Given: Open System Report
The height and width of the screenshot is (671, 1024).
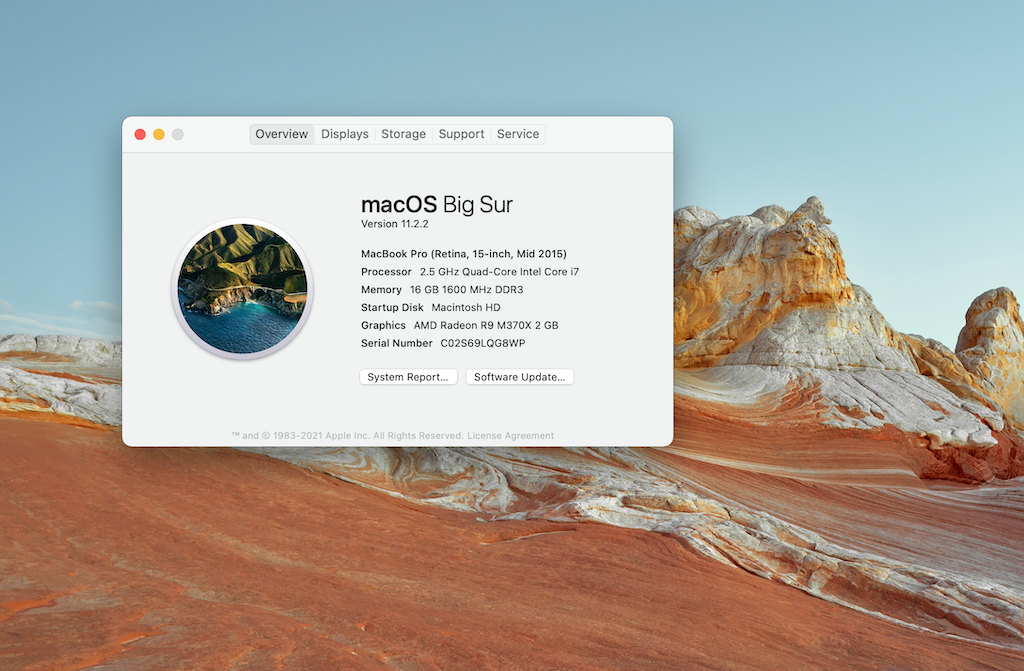Looking at the screenshot, I should tap(408, 377).
